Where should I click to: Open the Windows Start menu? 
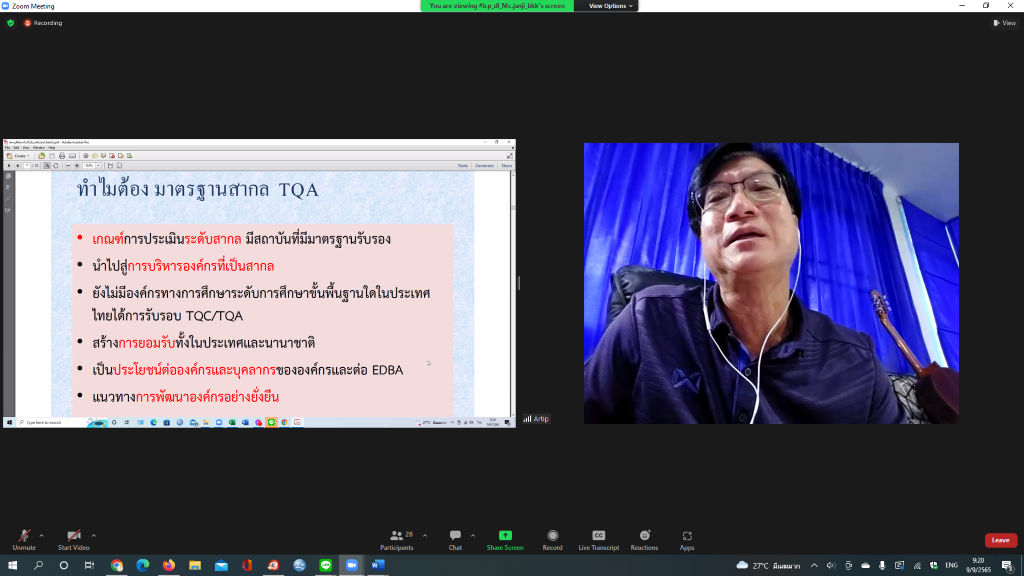12,566
